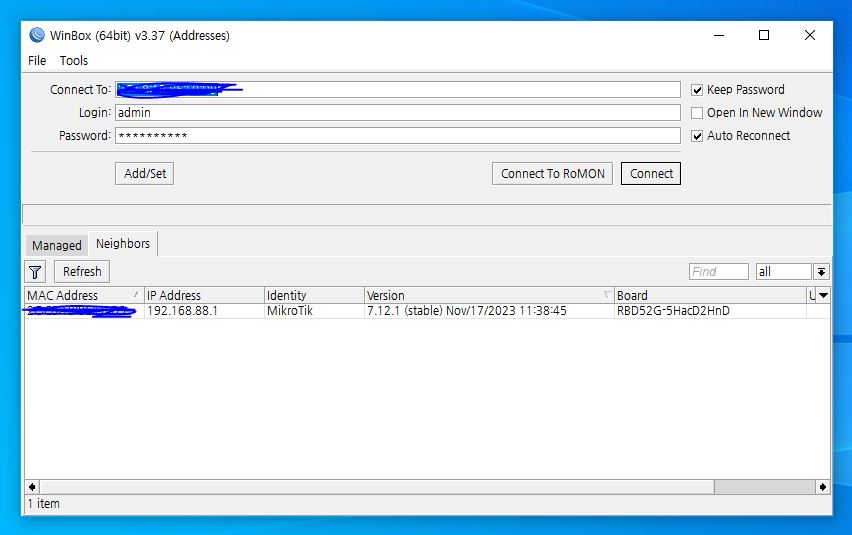The image size is (852, 535).
Task: Toggle the Keep Password checkbox
Action: 697,90
